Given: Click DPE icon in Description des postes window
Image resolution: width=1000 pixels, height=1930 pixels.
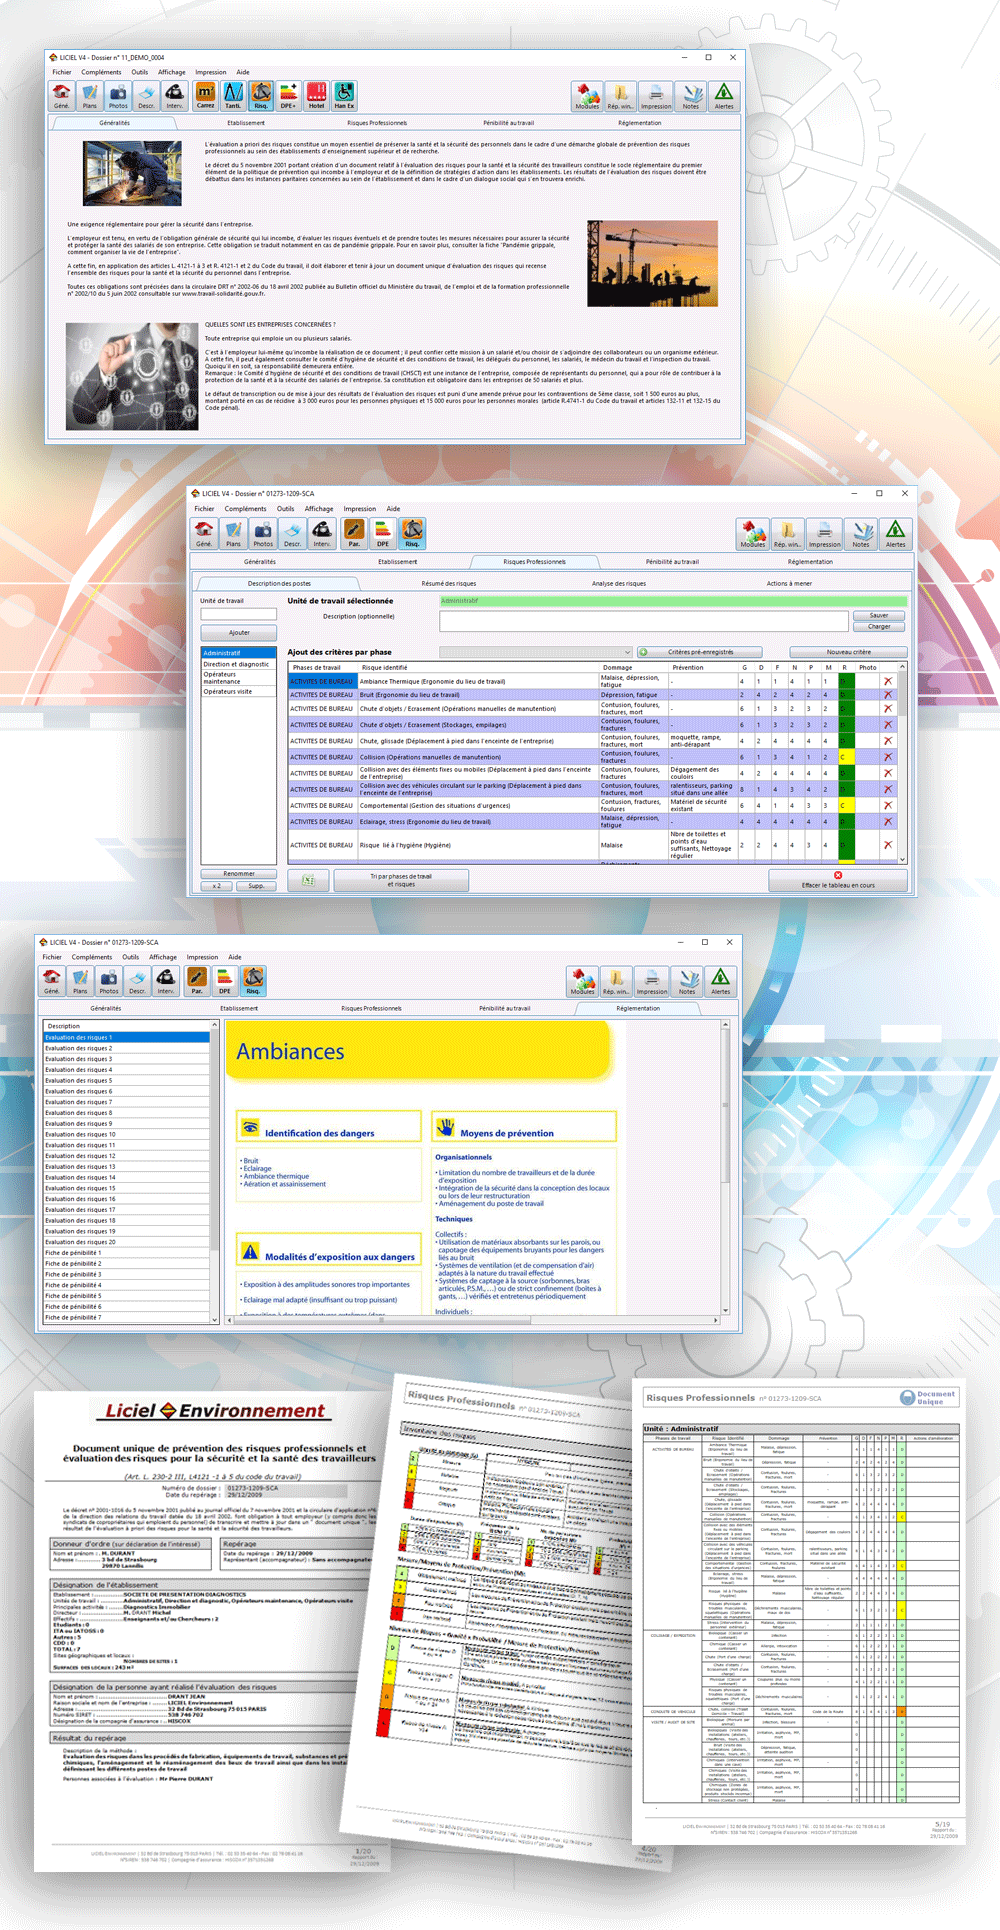Looking at the screenshot, I should [x=383, y=534].
